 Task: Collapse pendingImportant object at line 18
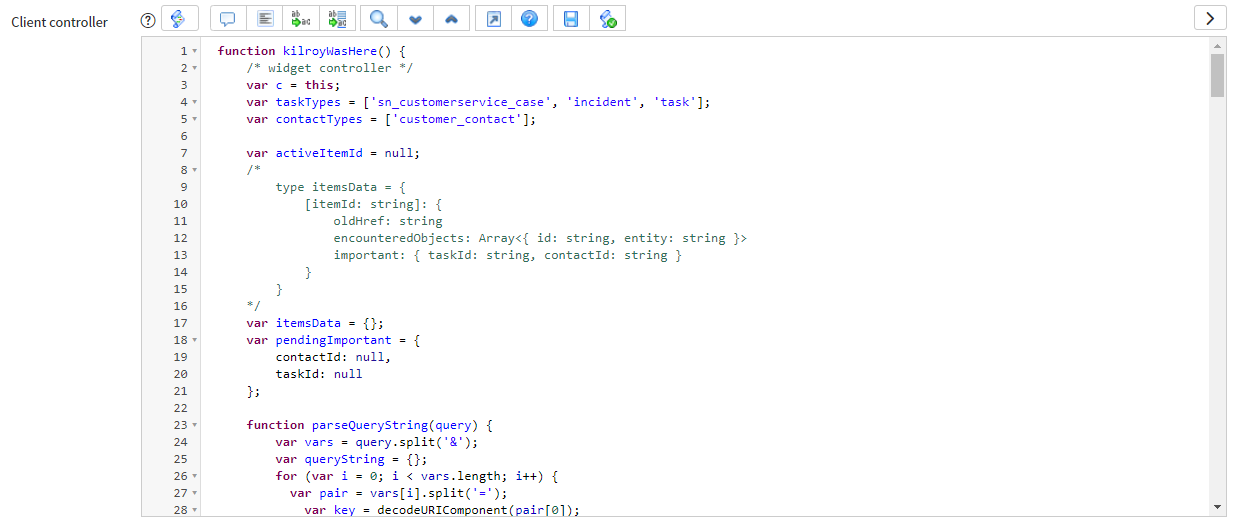coord(195,340)
